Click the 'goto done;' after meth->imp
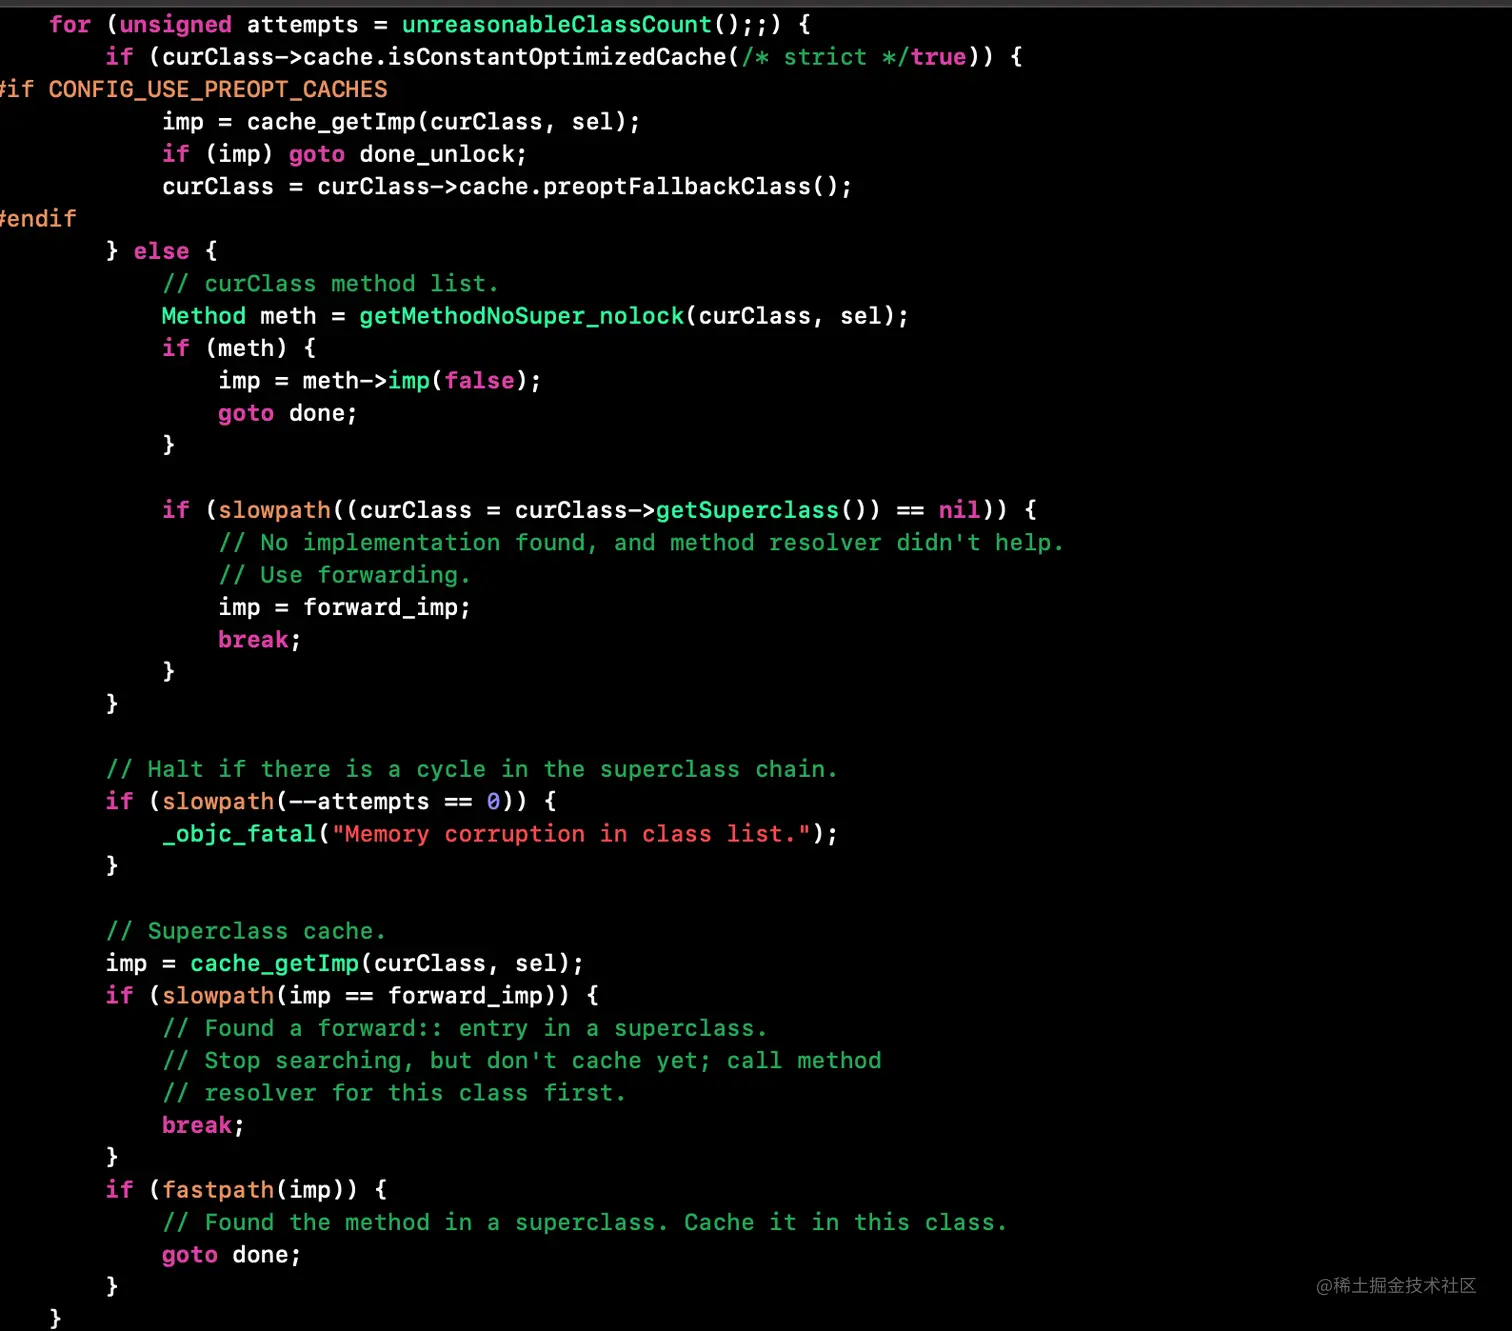 pyautogui.click(x=288, y=413)
